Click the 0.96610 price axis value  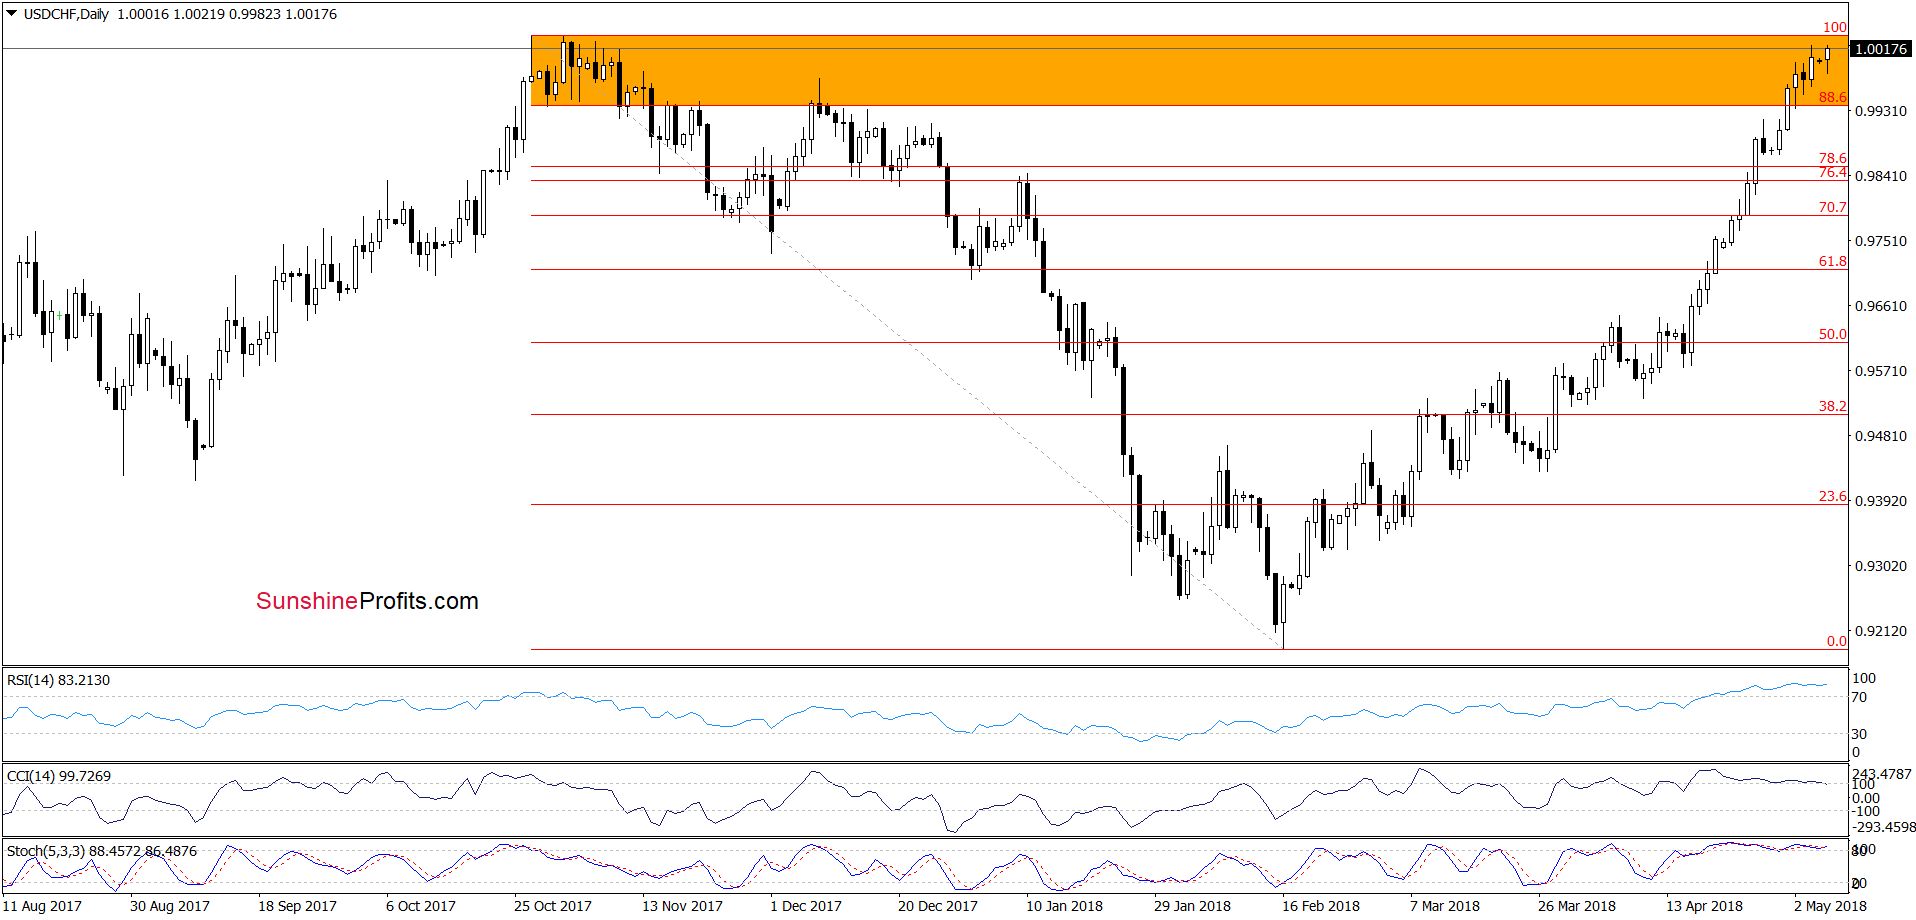coord(1881,306)
